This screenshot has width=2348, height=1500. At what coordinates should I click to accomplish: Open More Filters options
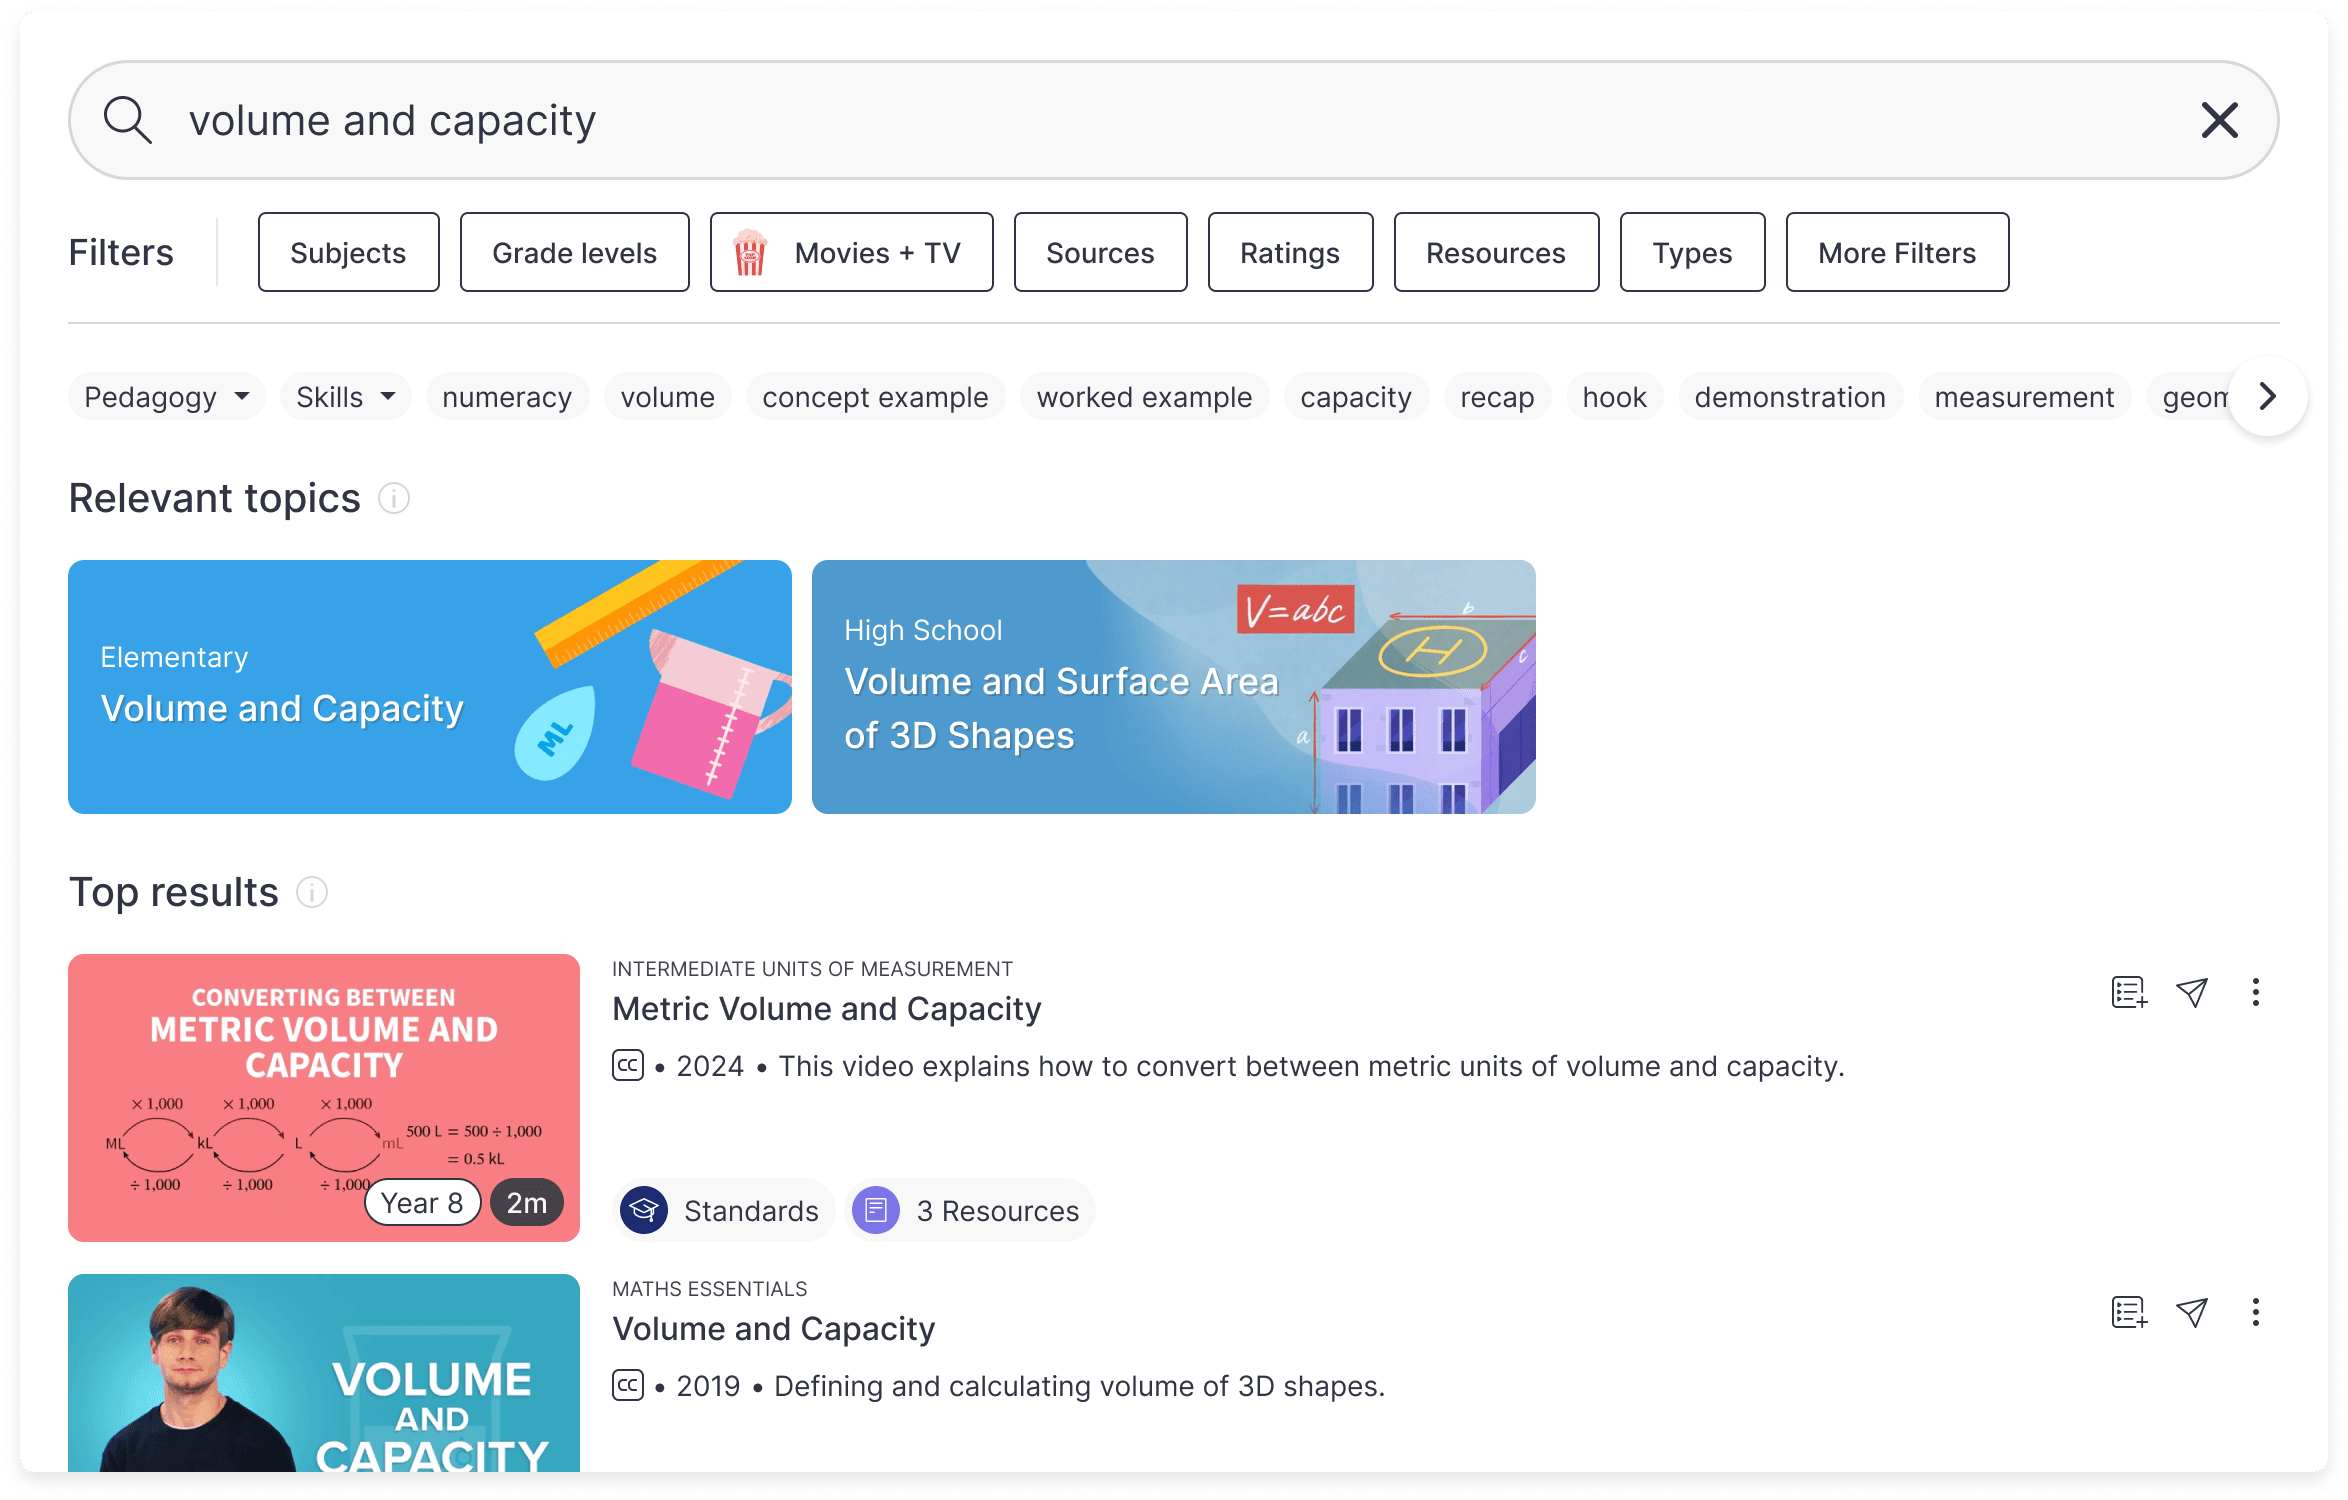pos(1896,252)
